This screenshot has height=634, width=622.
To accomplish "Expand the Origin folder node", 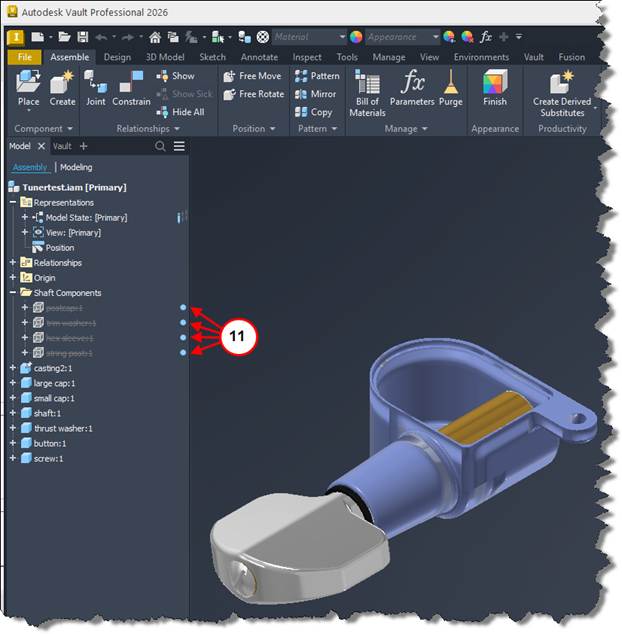I will tap(13, 277).
